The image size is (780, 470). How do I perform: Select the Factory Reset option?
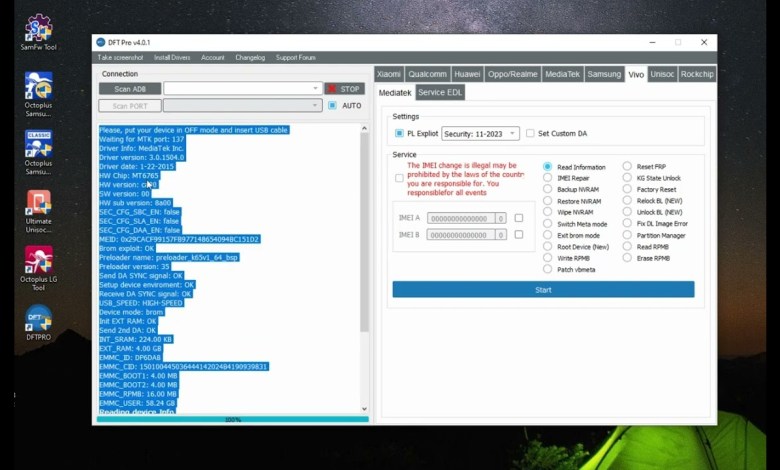pyautogui.click(x=627, y=189)
